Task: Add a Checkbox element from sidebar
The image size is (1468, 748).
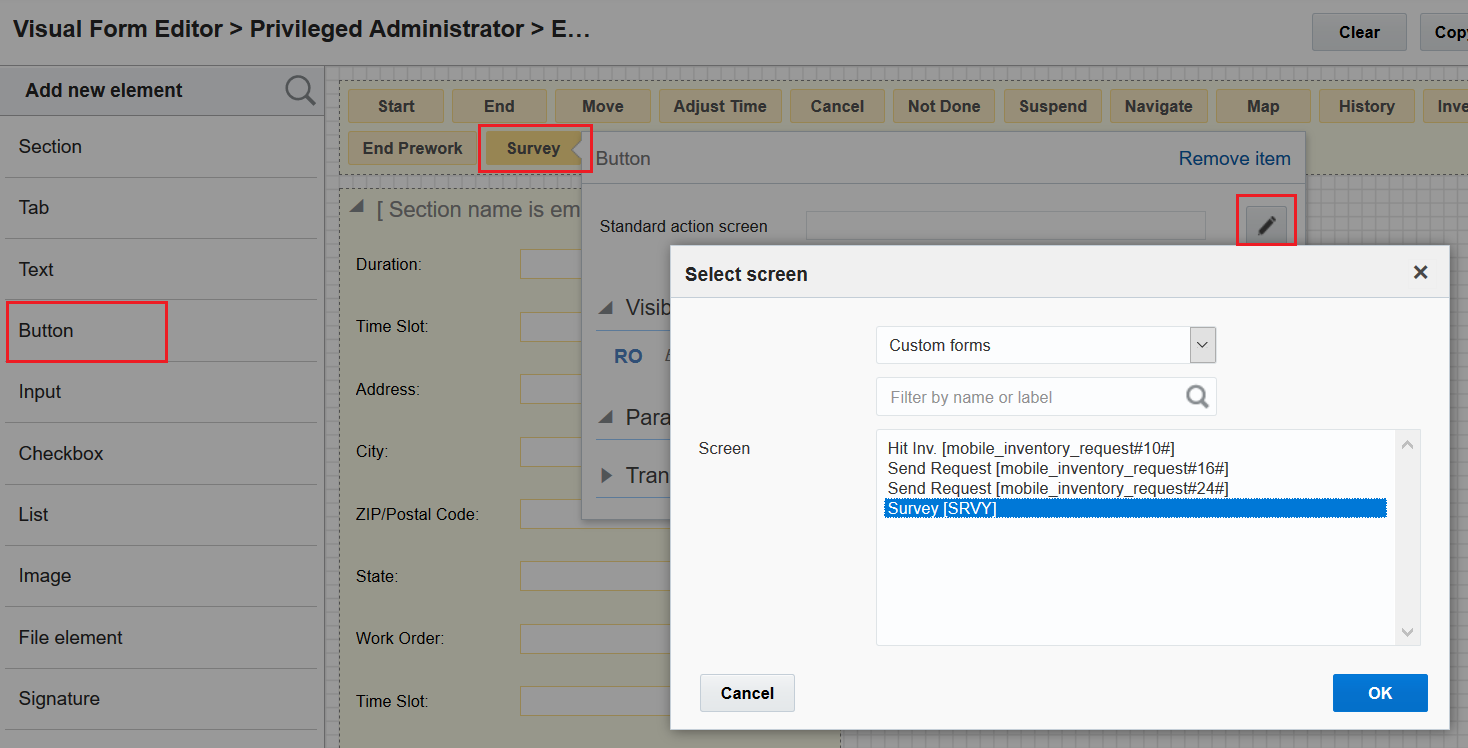Action: pyautogui.click(x=61, y=453)
